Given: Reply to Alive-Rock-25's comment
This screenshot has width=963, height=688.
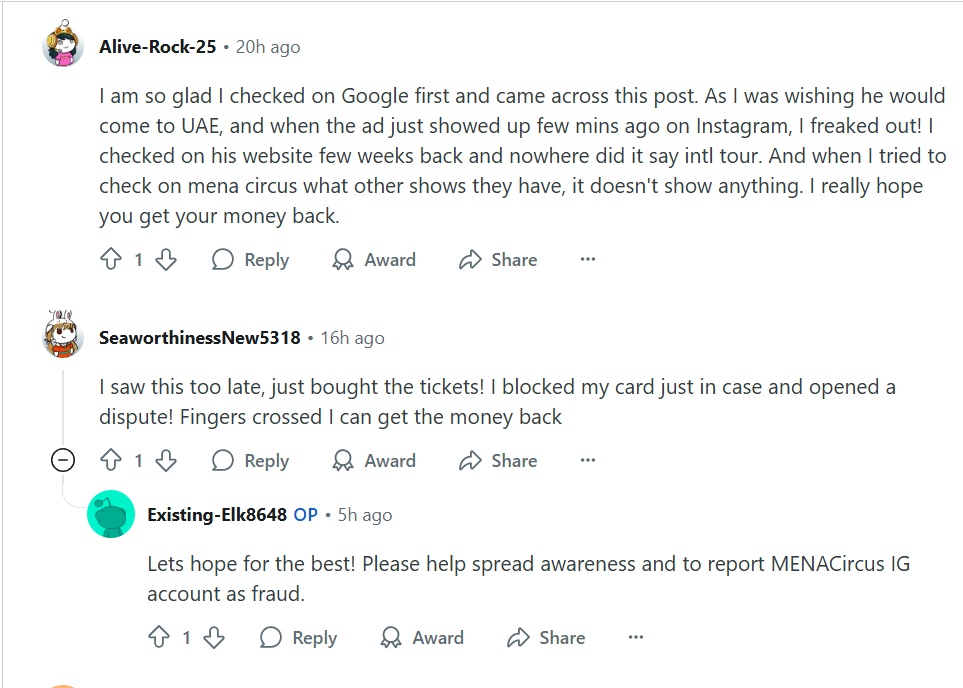Looking at the screenshot, I should pyautogui.click(x=250, y=260).
